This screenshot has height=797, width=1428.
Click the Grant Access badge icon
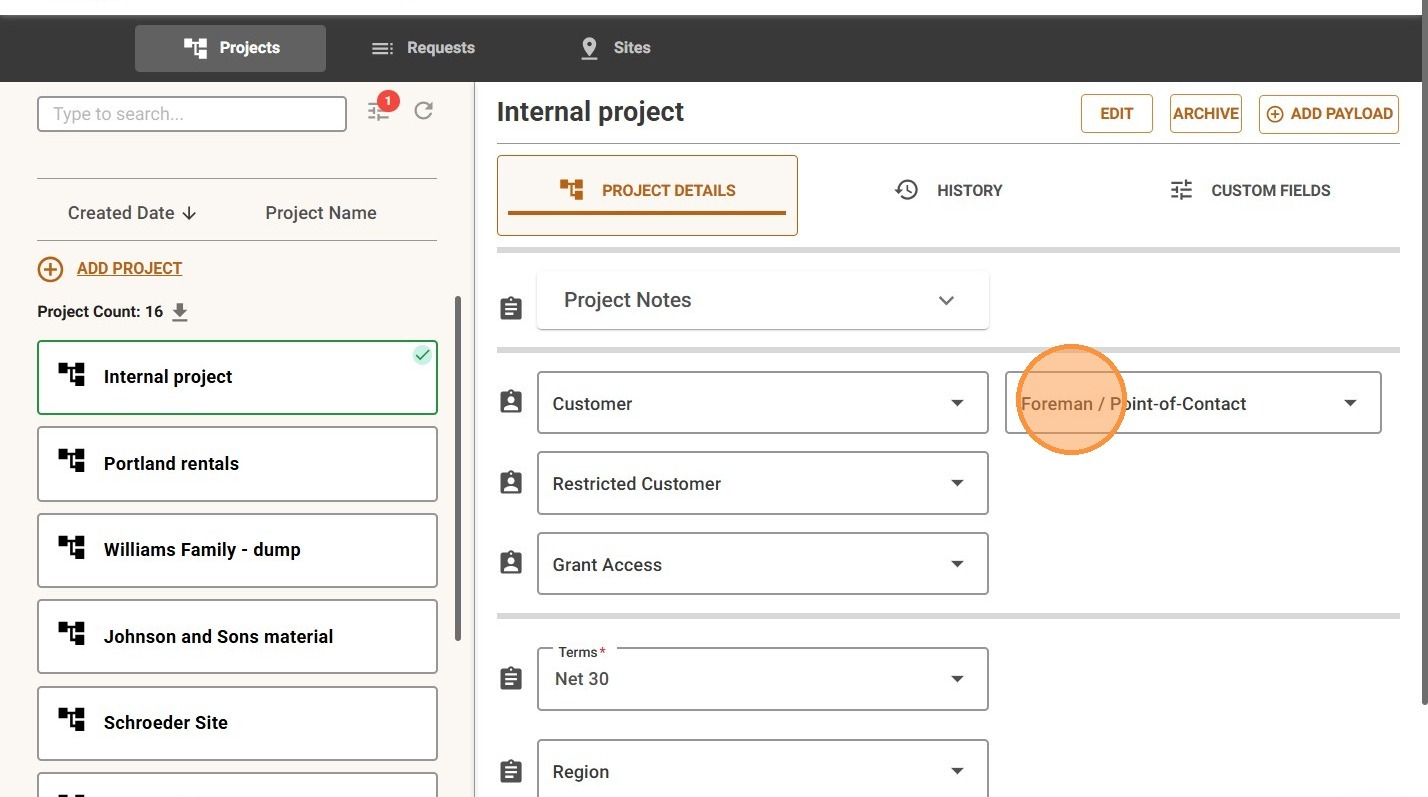coord(511,563)
